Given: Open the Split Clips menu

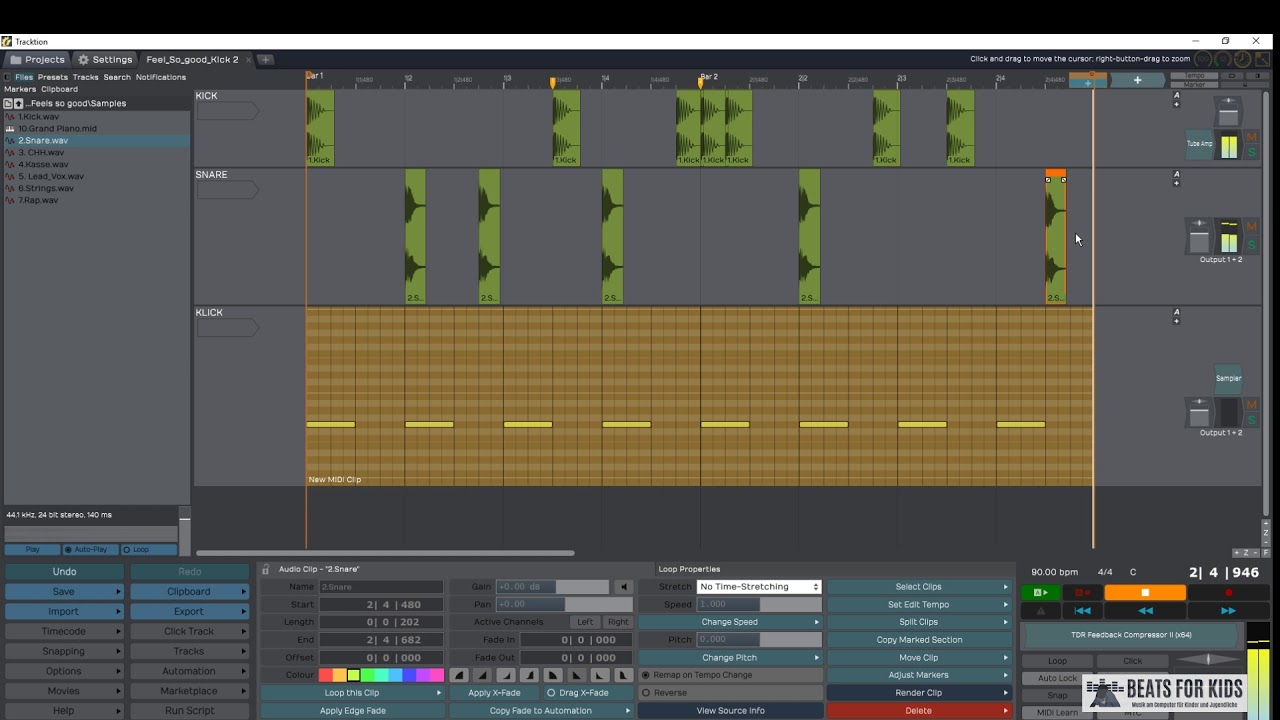Looking at the screenshot, I should coord(919,622).
